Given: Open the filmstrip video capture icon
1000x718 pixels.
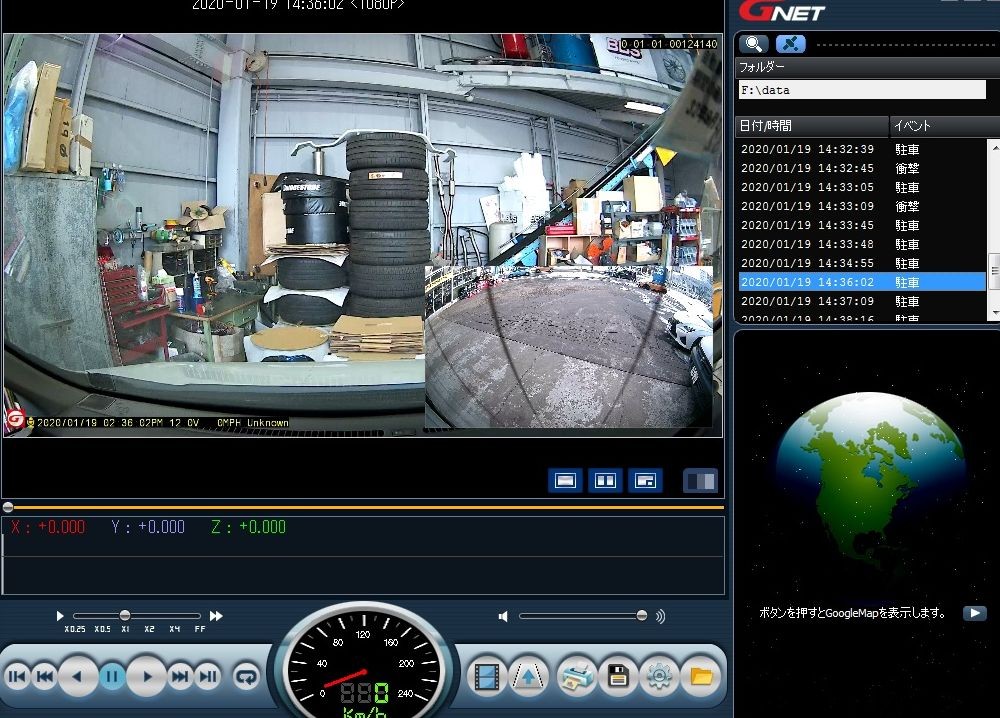Looking at the screenshot, I should (x=487, y=676).
